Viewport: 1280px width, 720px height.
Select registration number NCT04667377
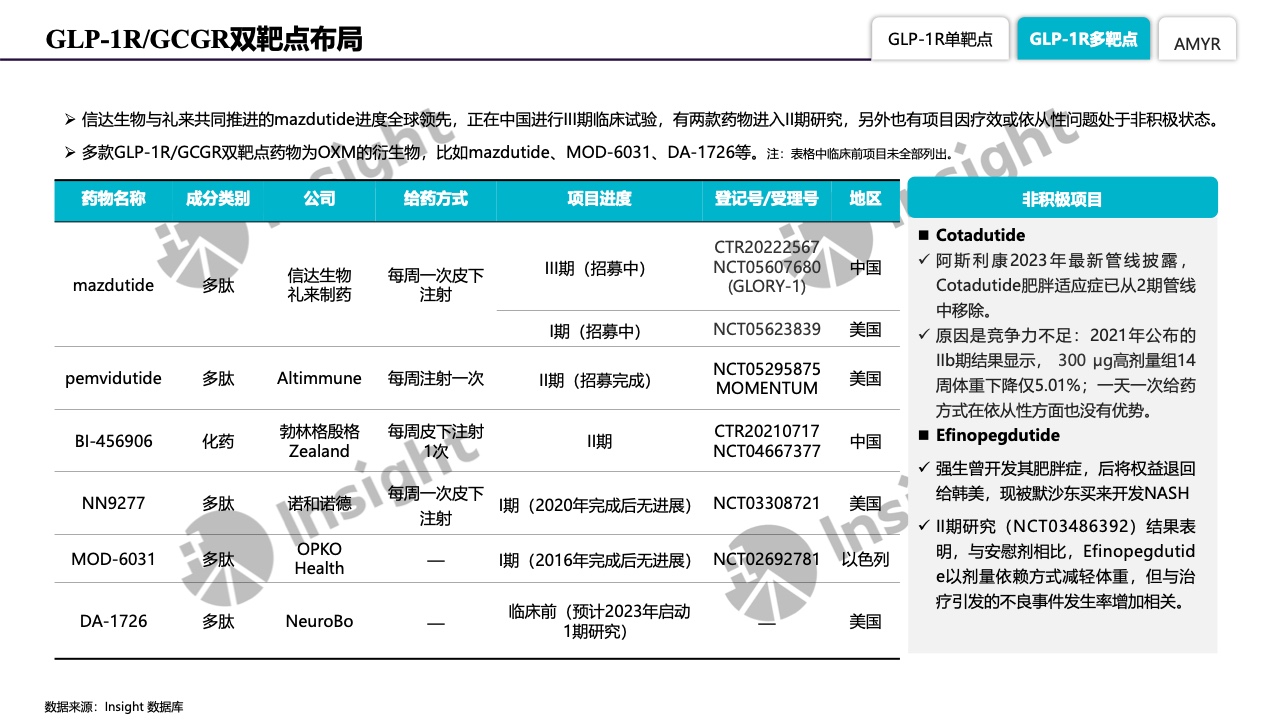767,451
